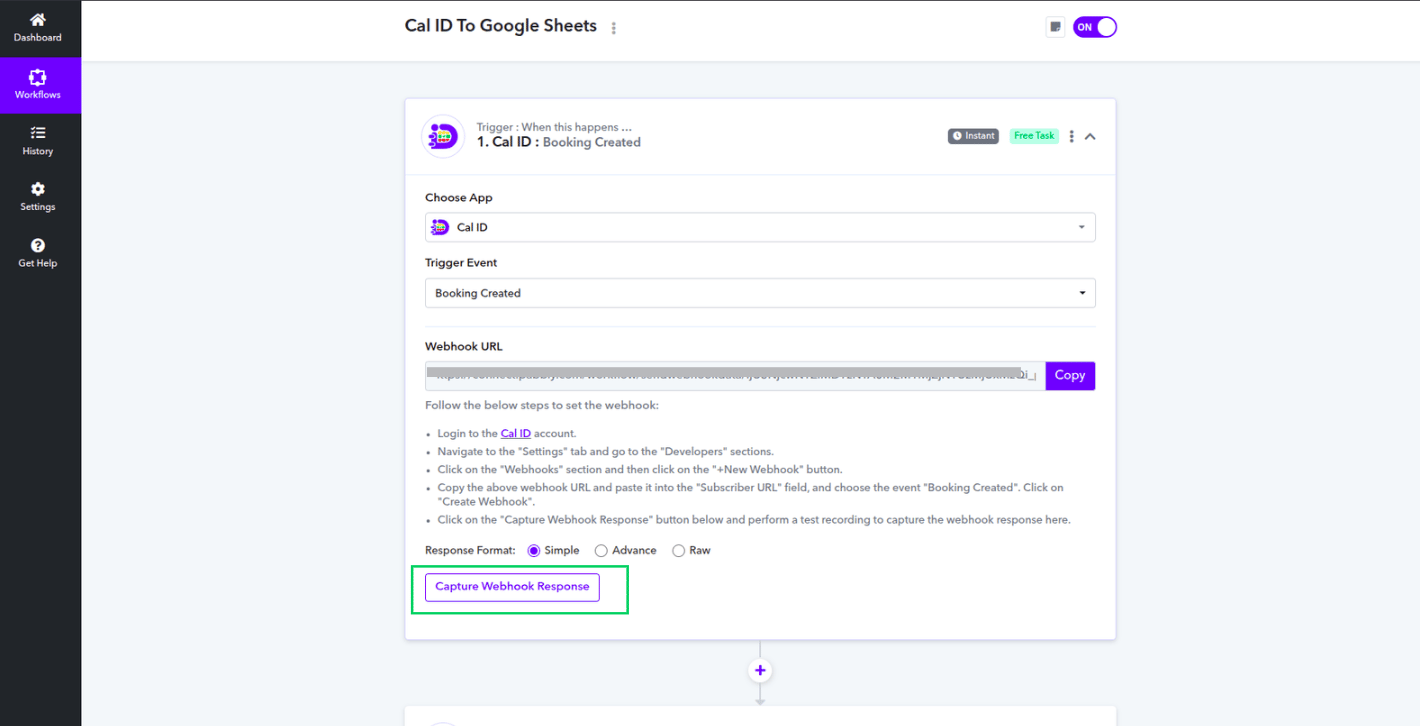Screen dimensions: 1420x726
Task: Open the workflow notes icon
Action: [x=1055, y=27]
